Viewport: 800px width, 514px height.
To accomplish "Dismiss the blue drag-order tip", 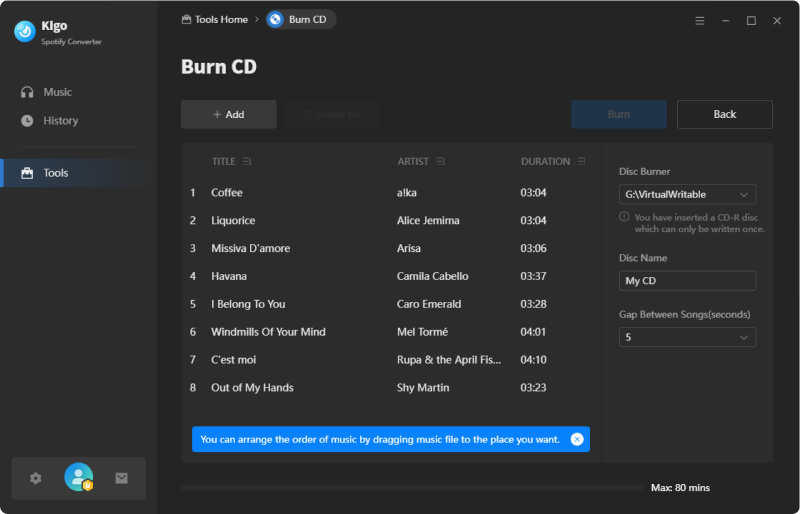I will click(x=577, y=439).
